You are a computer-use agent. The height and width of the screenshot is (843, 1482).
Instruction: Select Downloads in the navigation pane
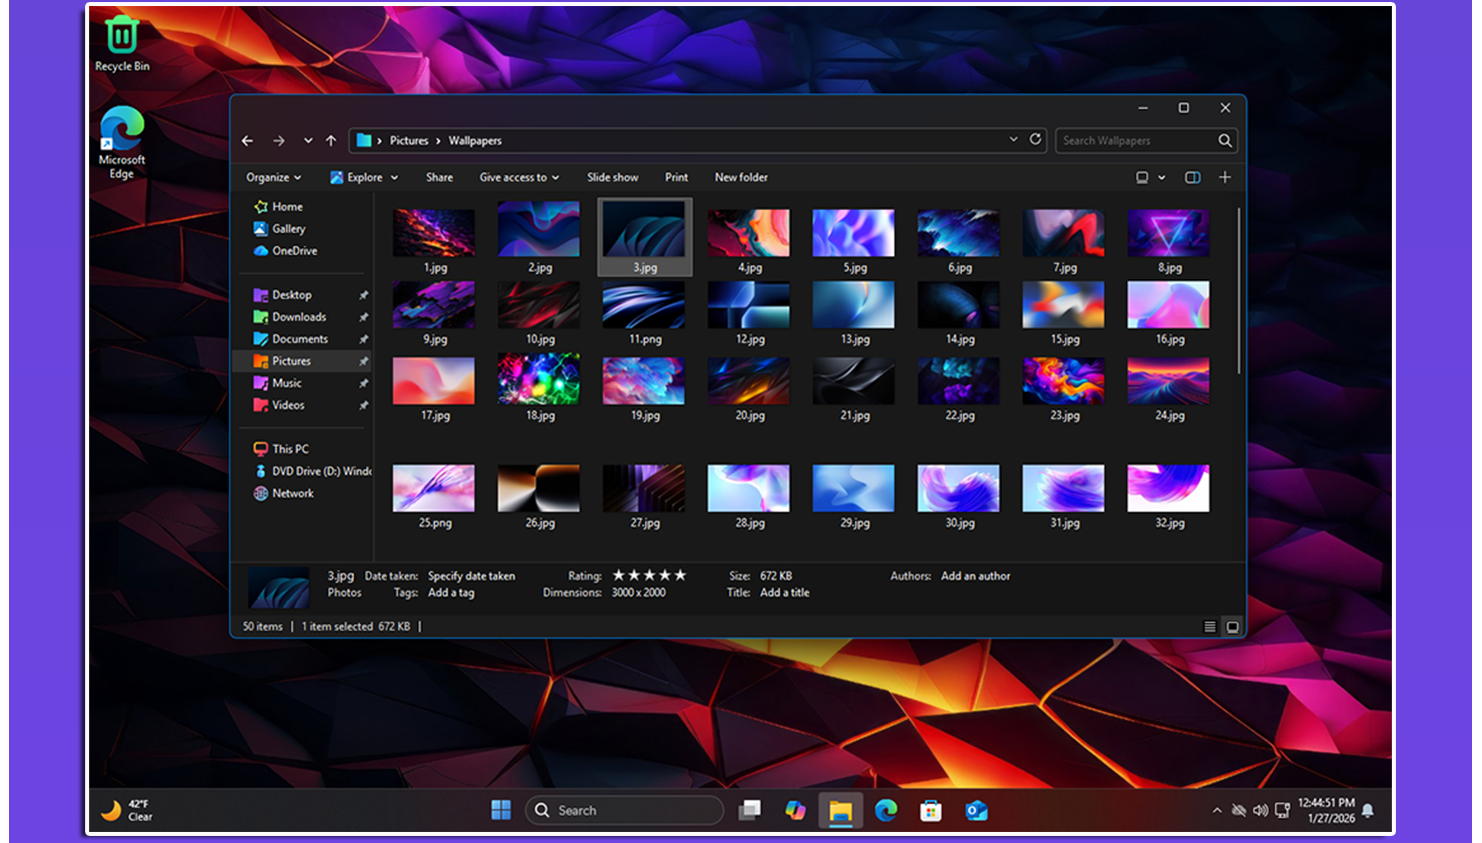coord(299,317)
